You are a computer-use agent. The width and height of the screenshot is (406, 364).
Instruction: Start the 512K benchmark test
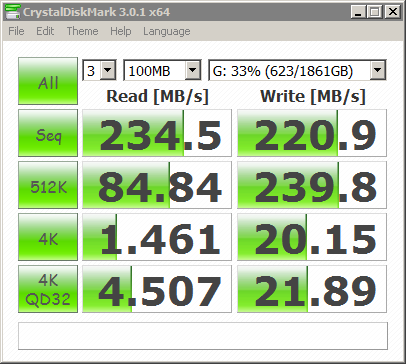pos(48,185)
